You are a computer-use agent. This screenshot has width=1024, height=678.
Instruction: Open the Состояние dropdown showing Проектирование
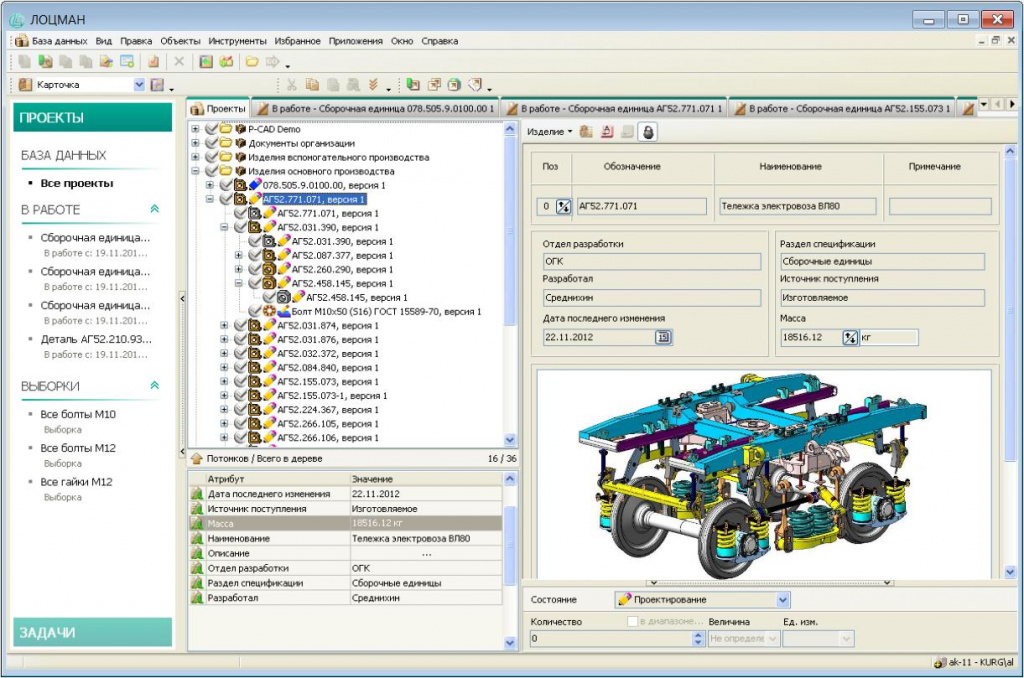click(x=782, y=600)
